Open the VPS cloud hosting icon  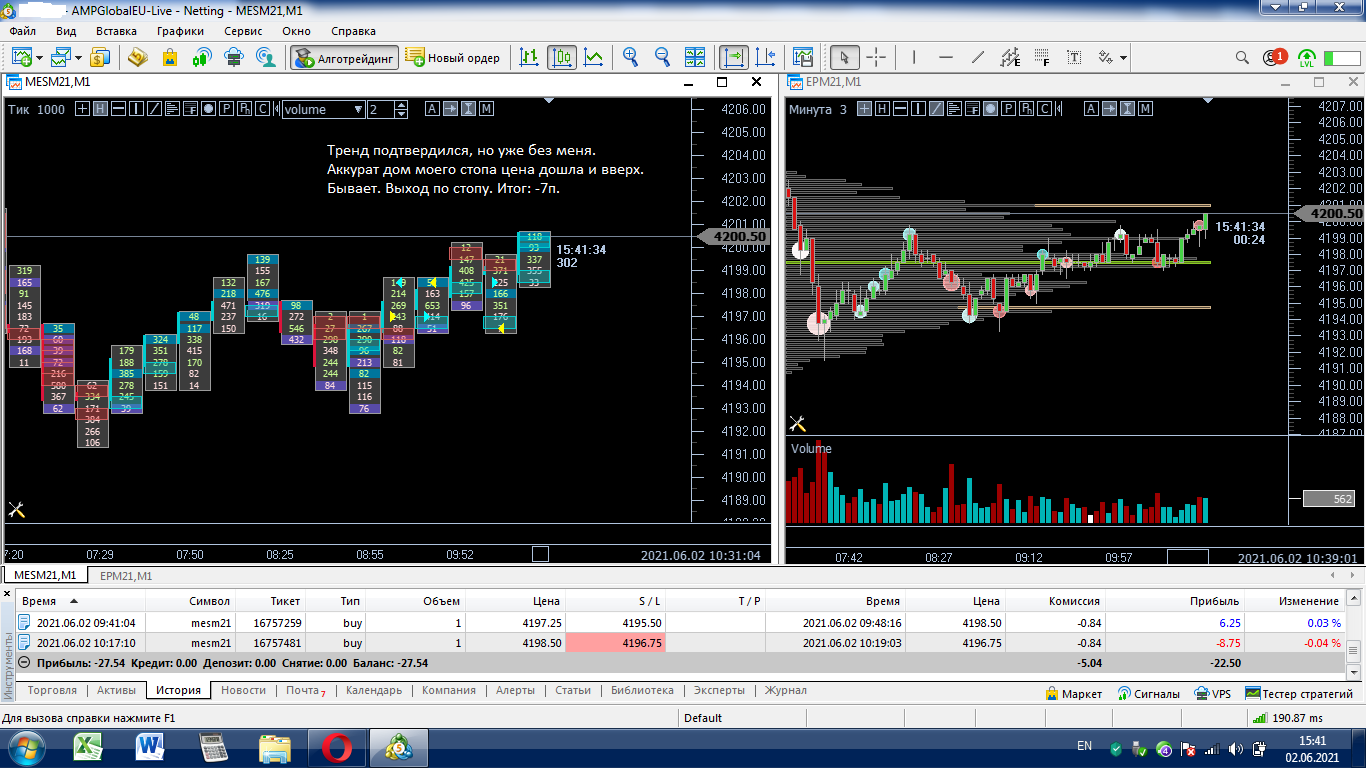click(234, 57)
